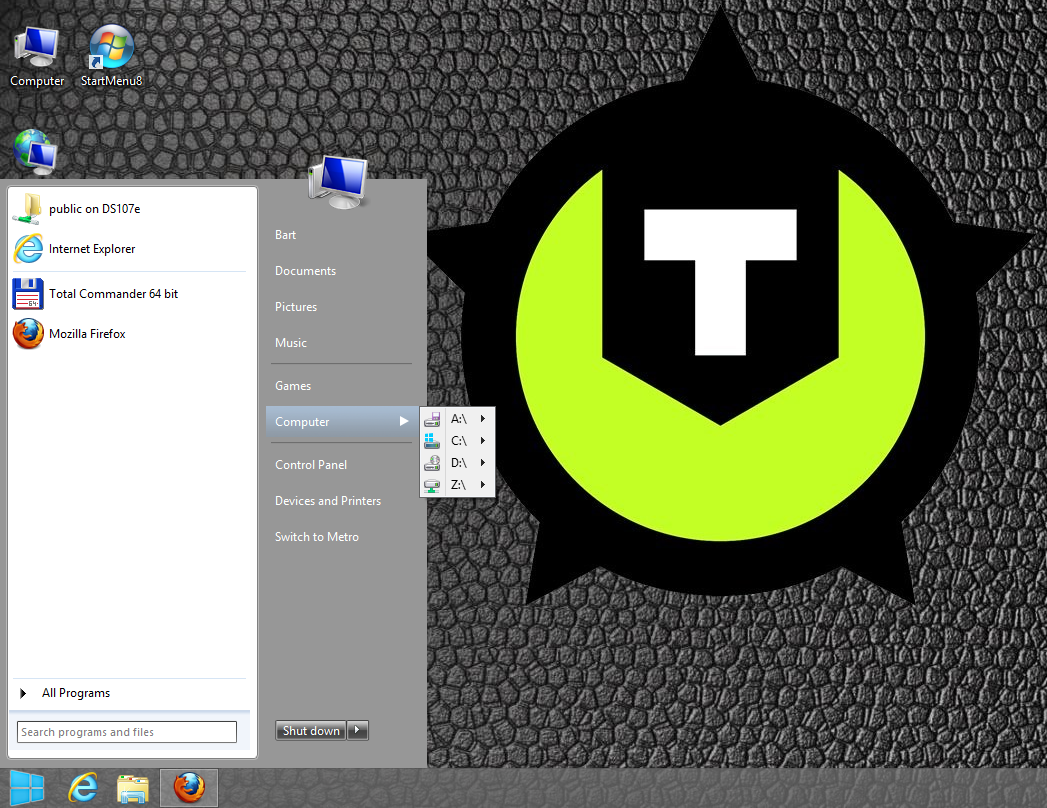Expand the Z:\ drive submenu arrow
Image resolution: width=1047 pixels, height=808 pixels.
pyautogui.click(x=482, y=485)
